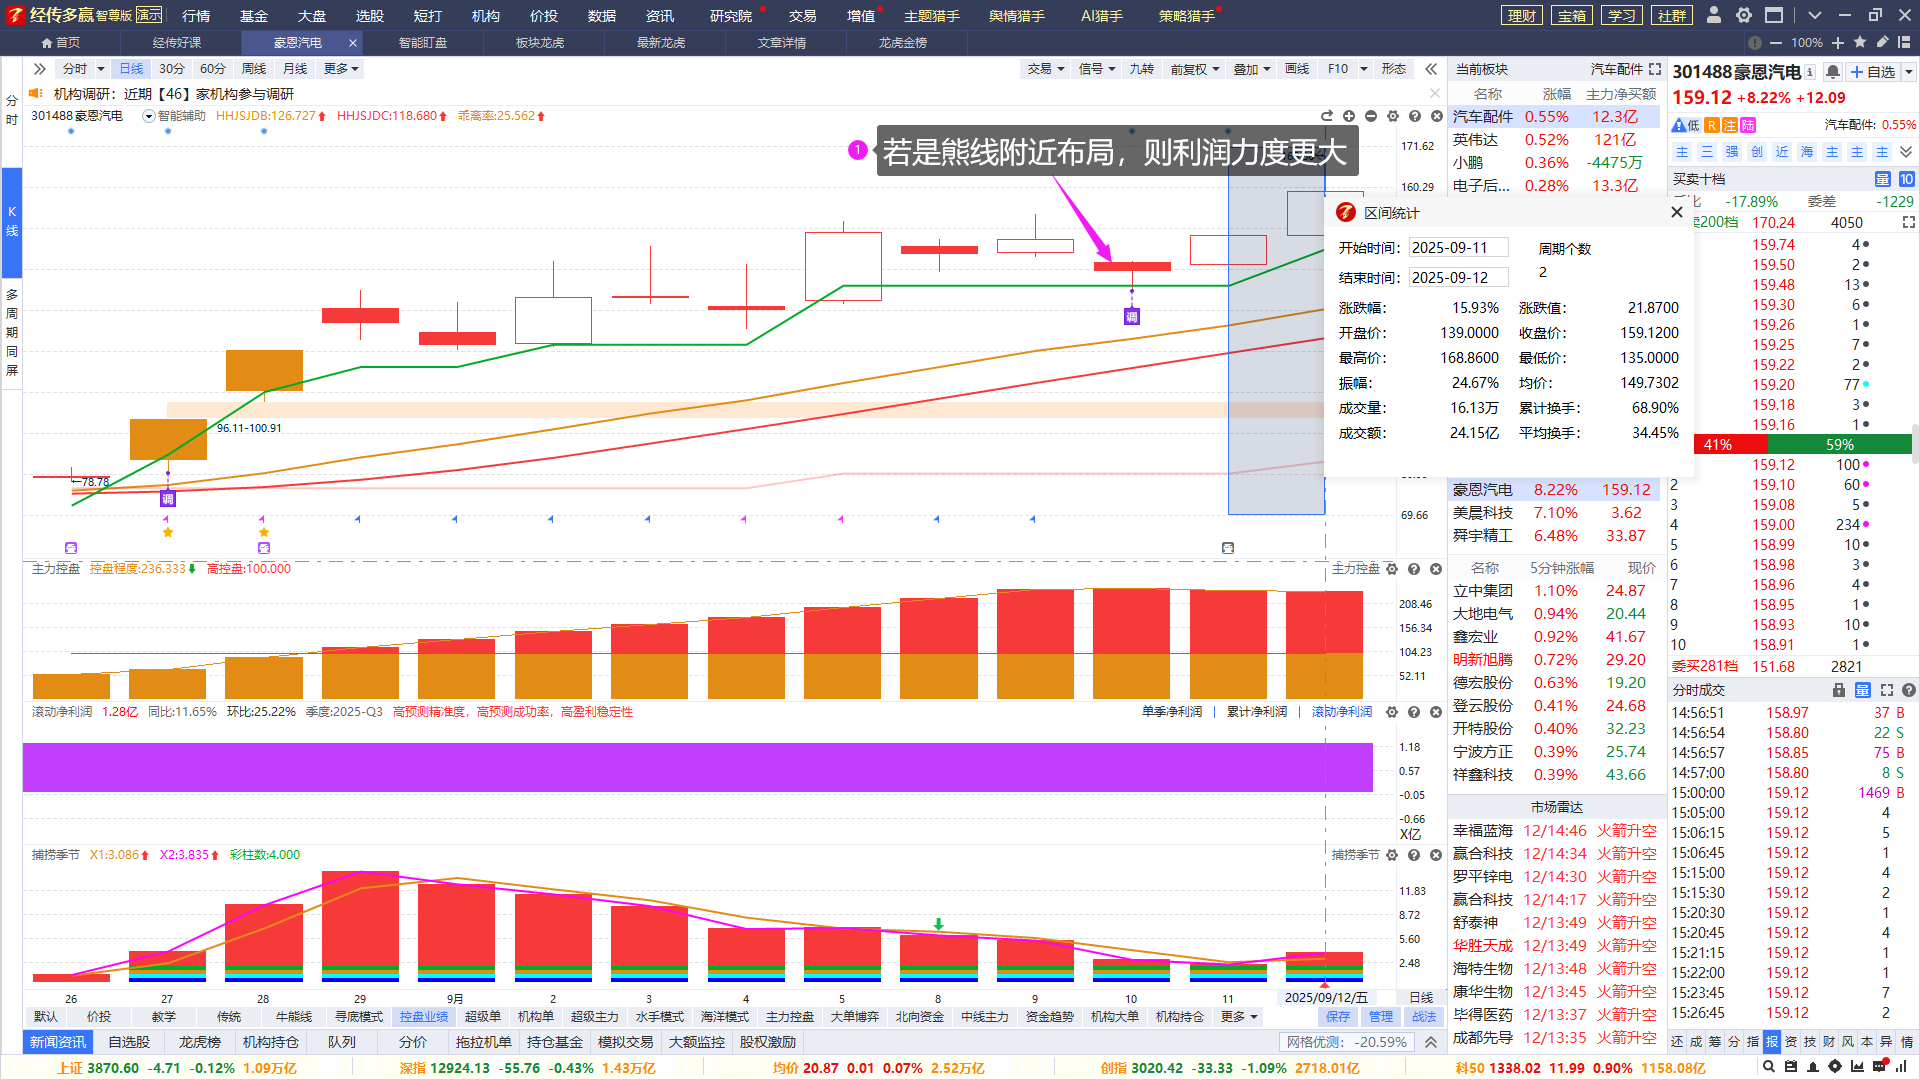Open the 研究院 menu
Viewport: 1920px width, 1080px height.
tap(730, 16)
